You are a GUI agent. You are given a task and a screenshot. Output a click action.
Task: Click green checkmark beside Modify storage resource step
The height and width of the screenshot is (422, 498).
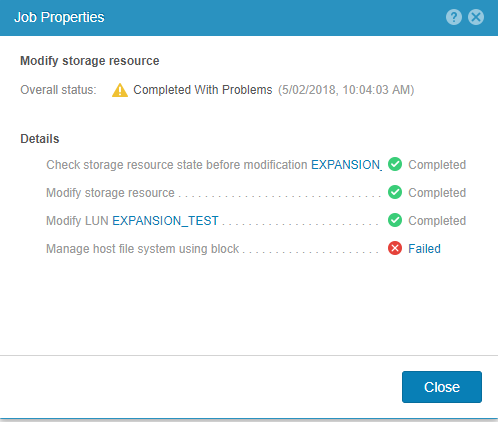[395, 192]
